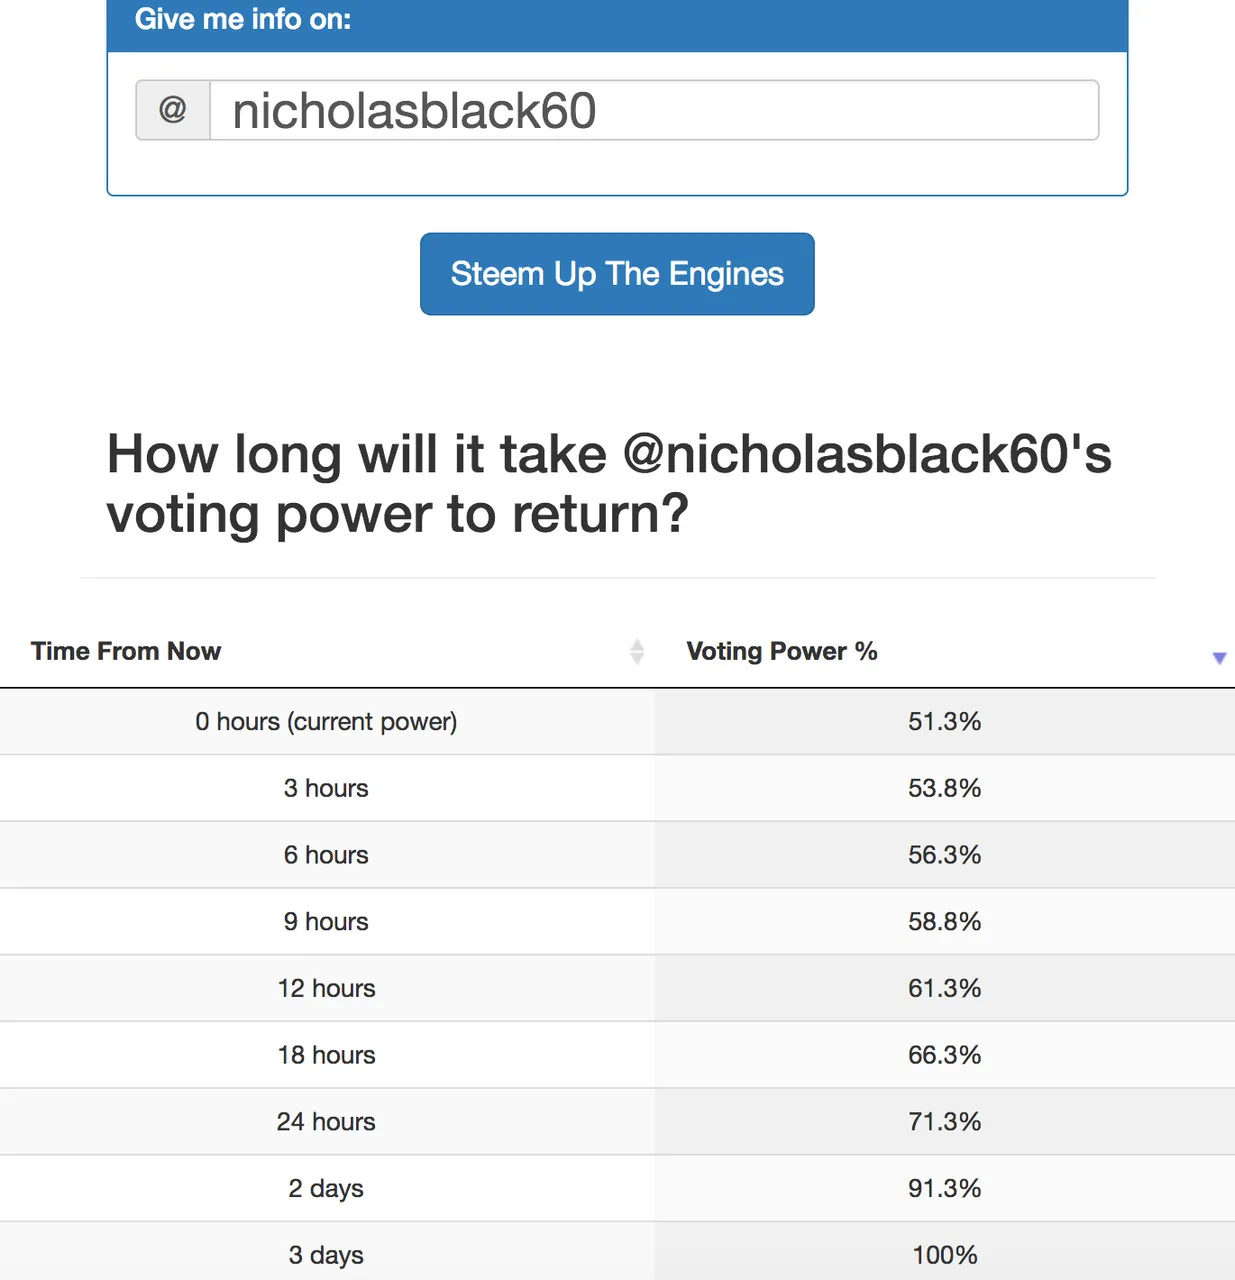The width and height of the screenshot is (1235, 1280).
Task: Select the 0 hours (current power) cell
Action: (327, 722)
